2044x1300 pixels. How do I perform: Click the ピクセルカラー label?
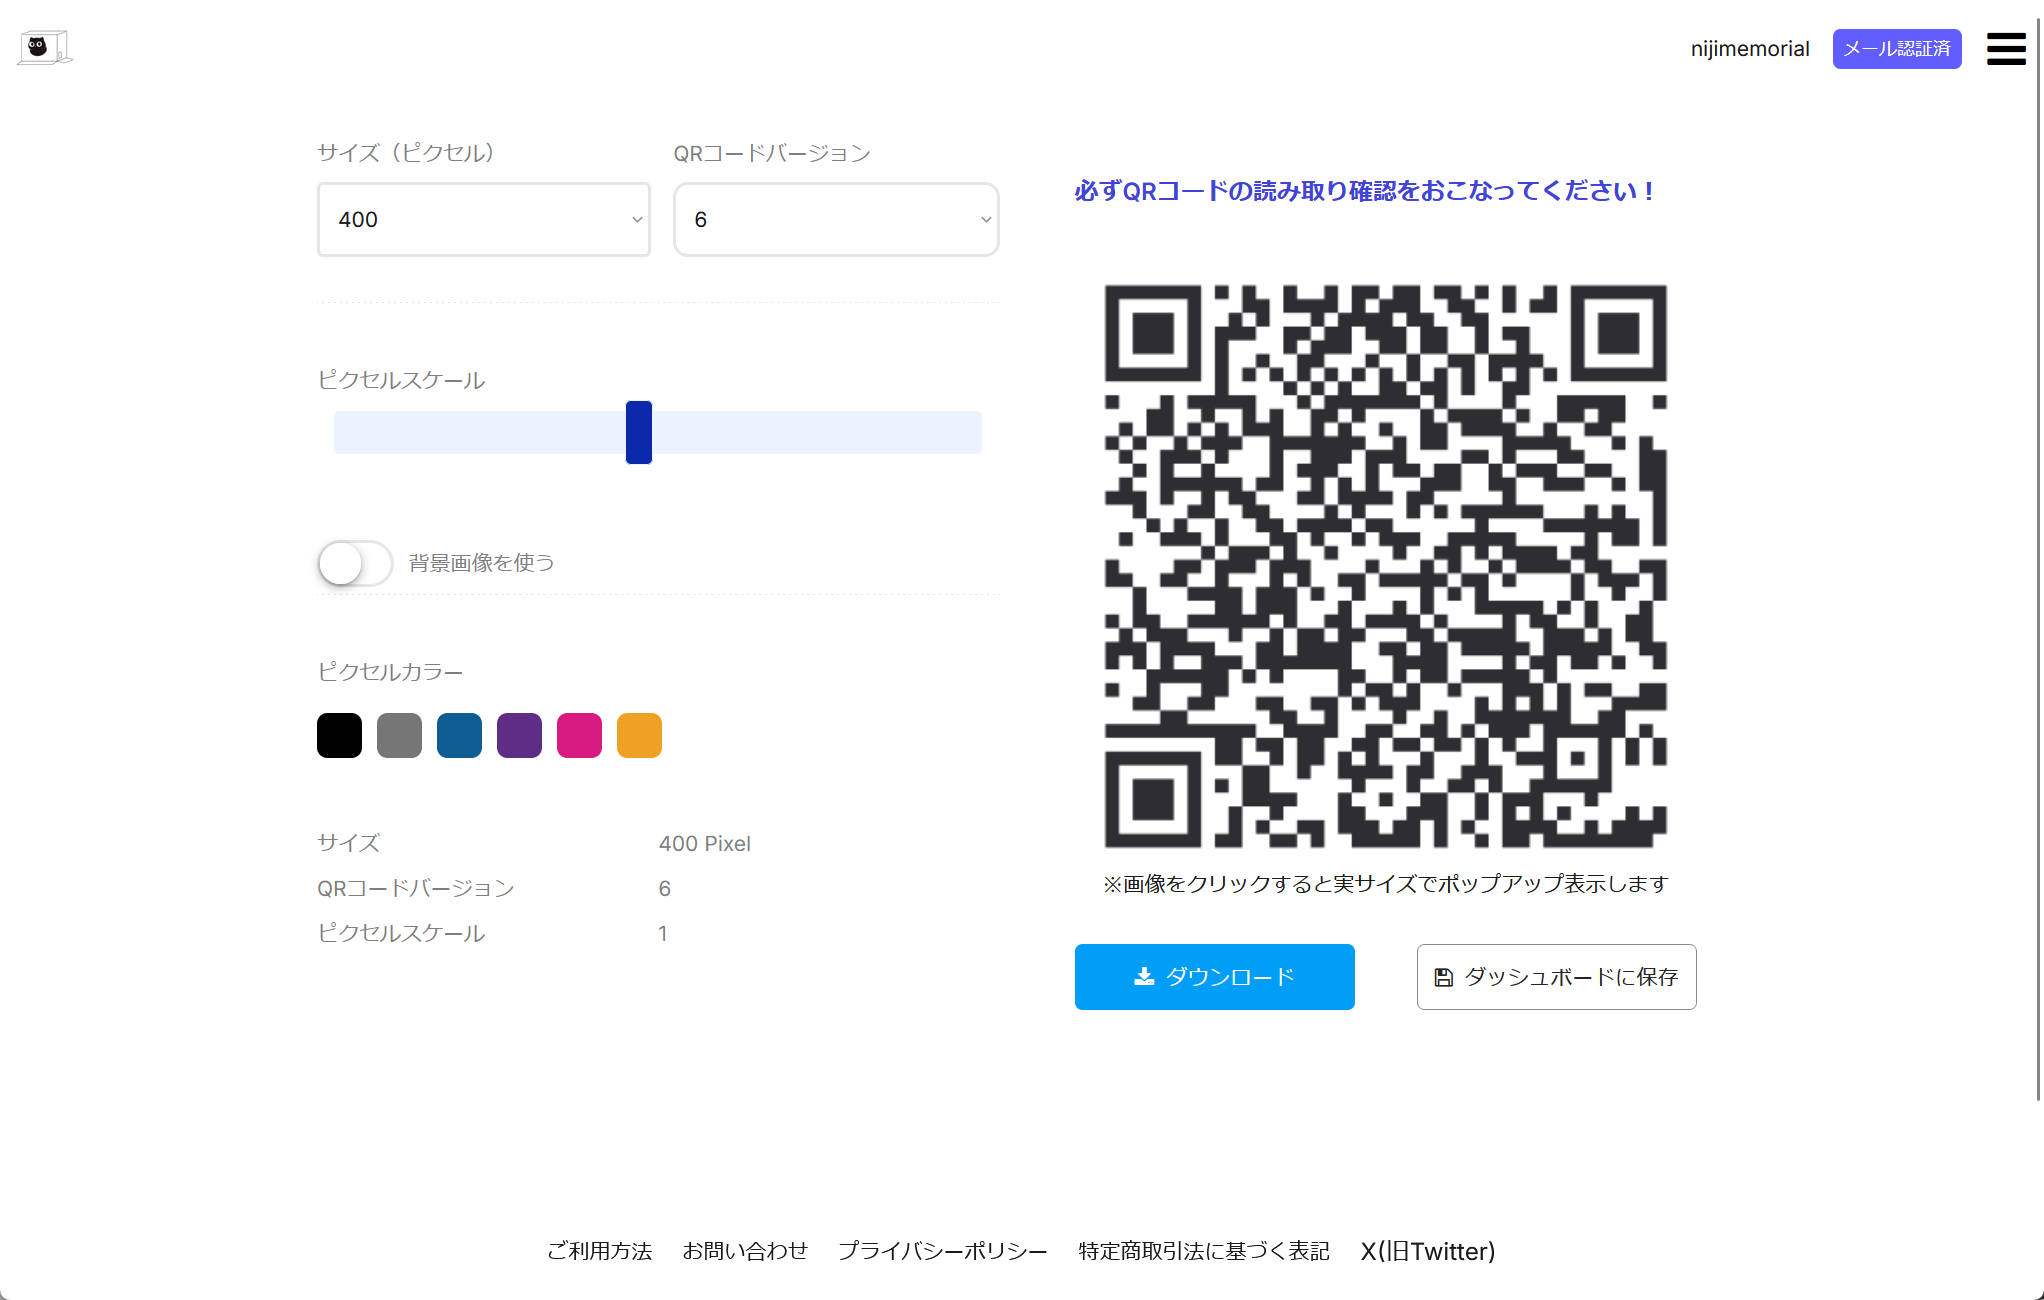tap(390, 672)
